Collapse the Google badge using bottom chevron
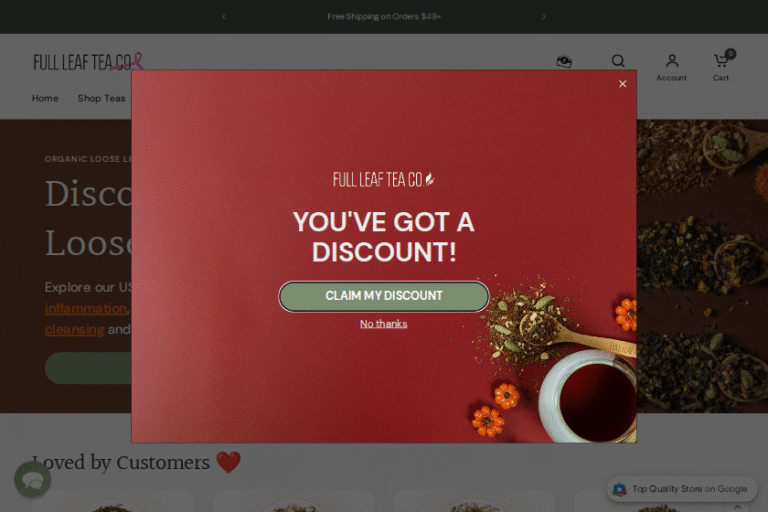768x512 pixels. coord(738,507)
